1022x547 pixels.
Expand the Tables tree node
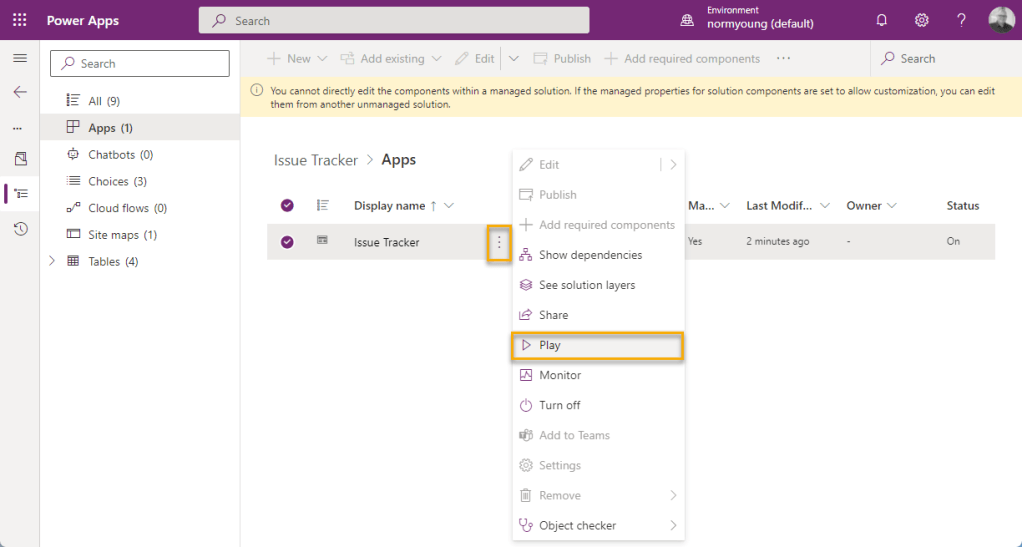[x=53, y=261]
